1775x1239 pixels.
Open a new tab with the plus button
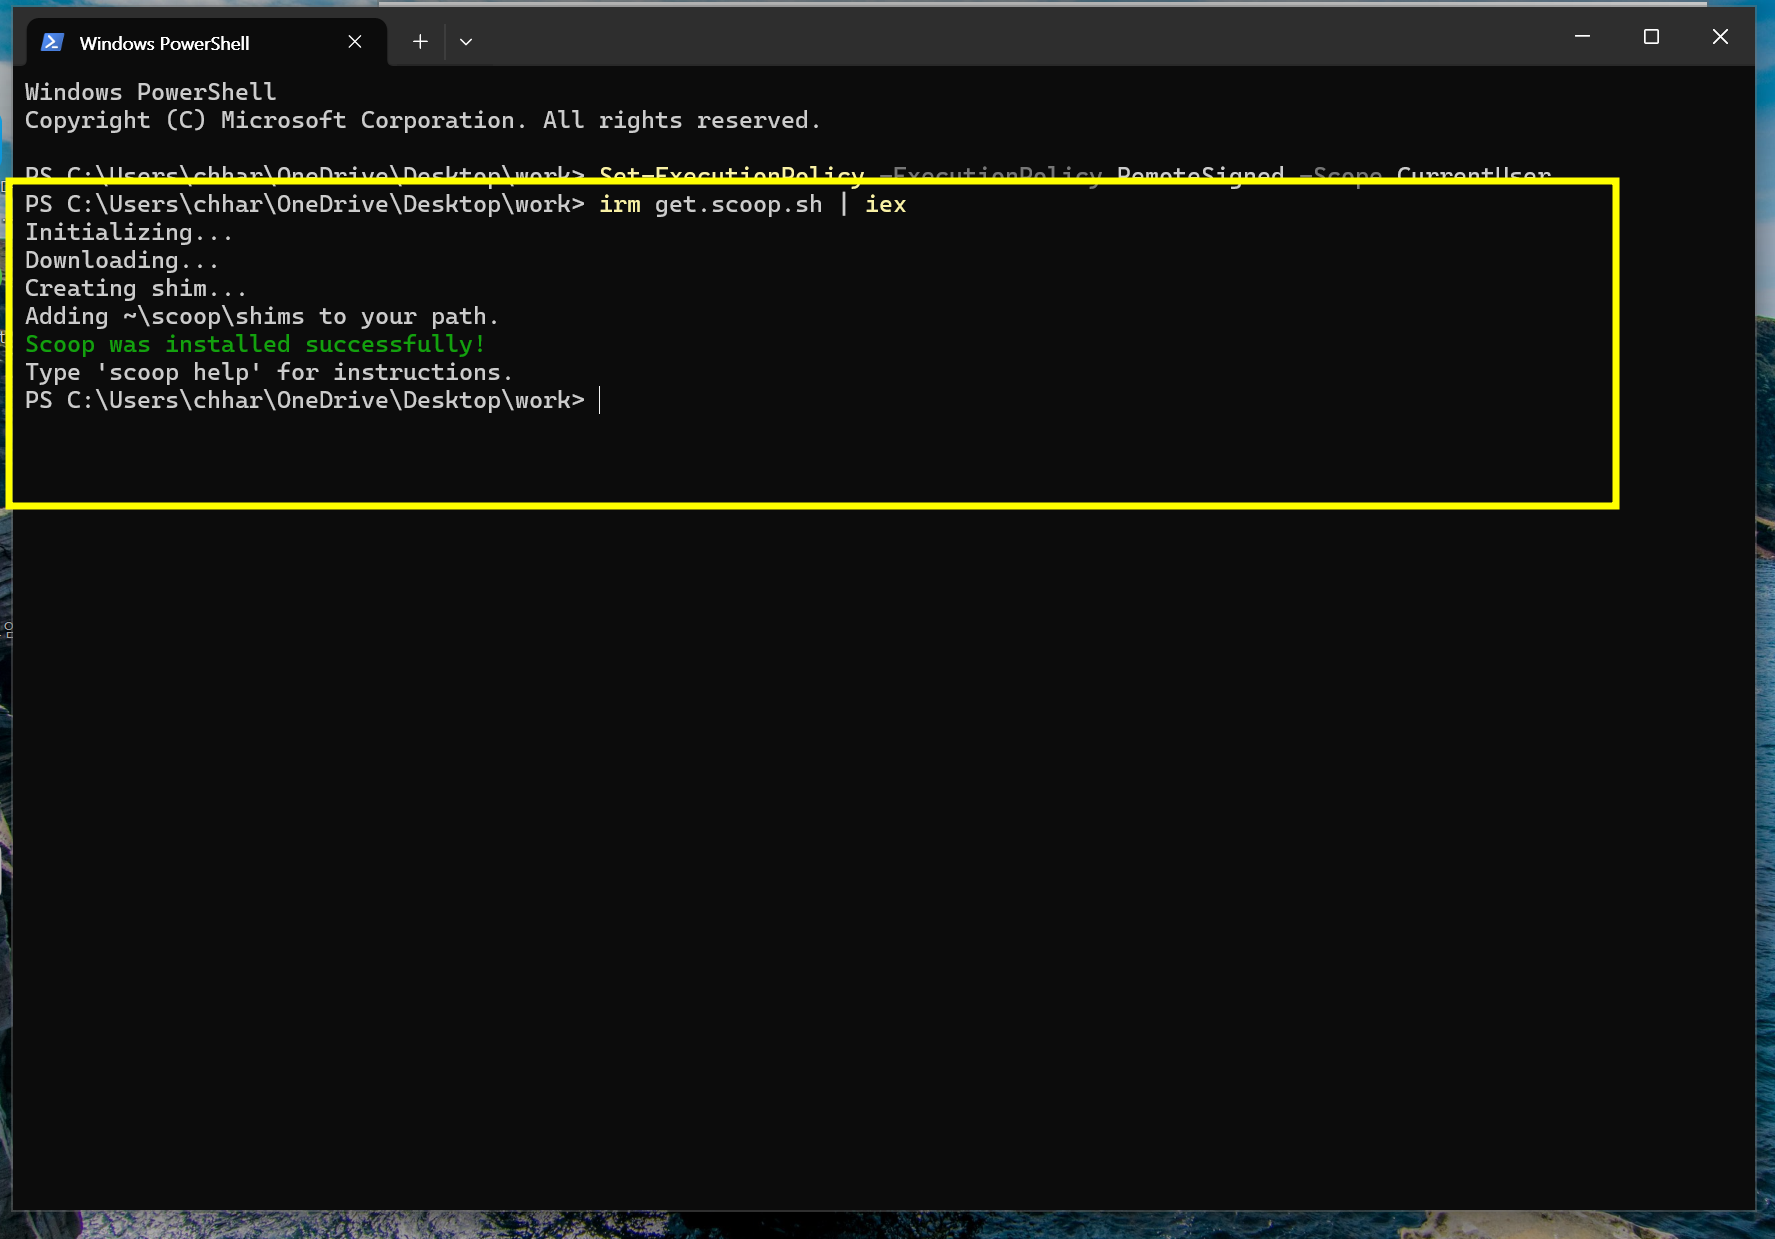[420, 42]
